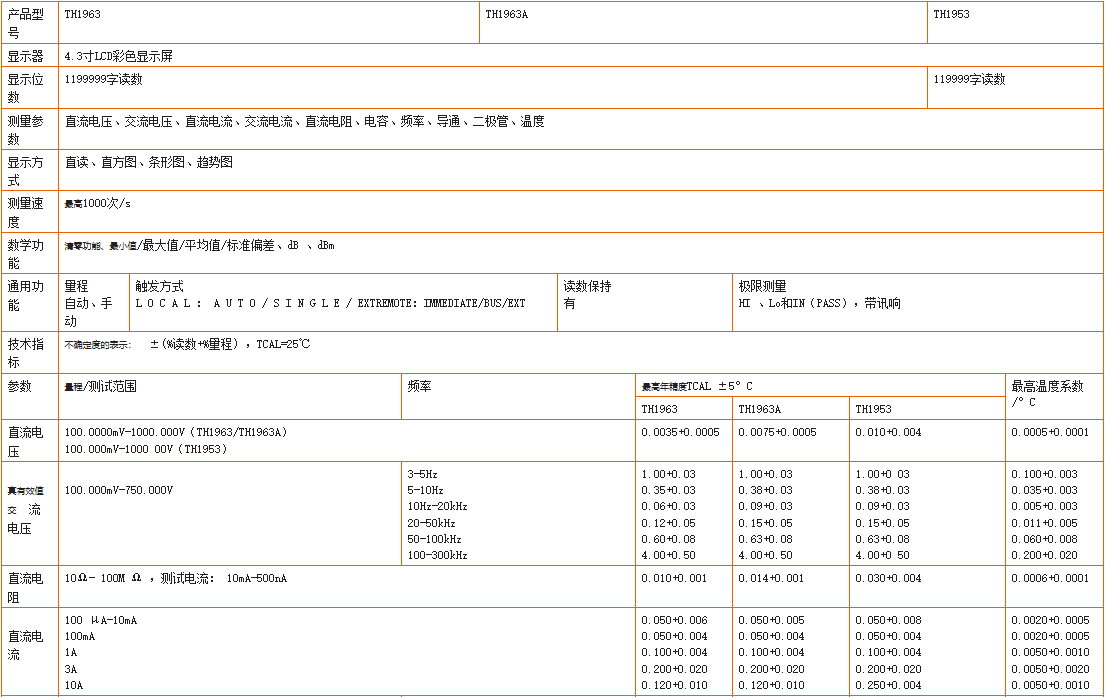Select the 100-300kHz frequency entry
This screenshot has width=1105, height=697.
pos(438,555)
